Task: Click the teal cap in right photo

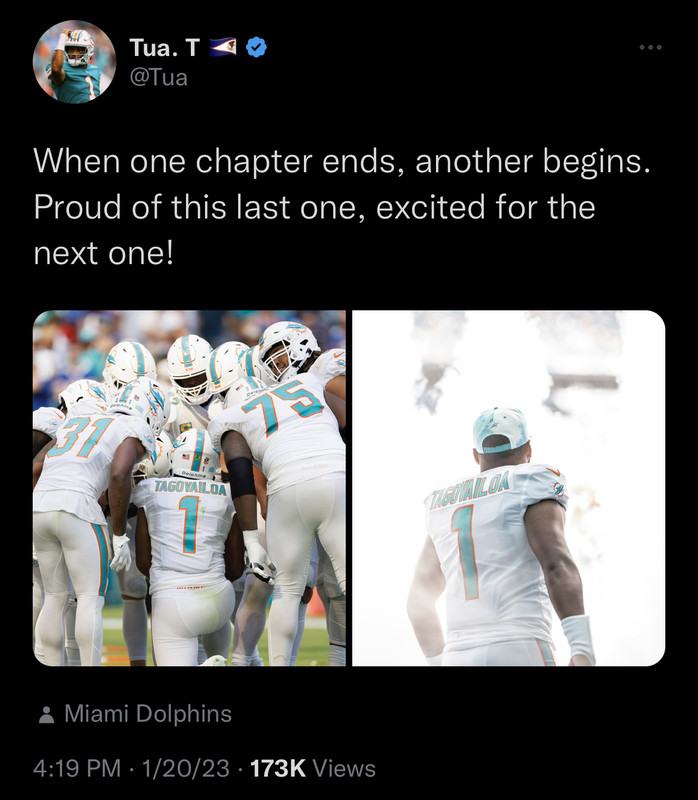Action: [x=501, y=430]
